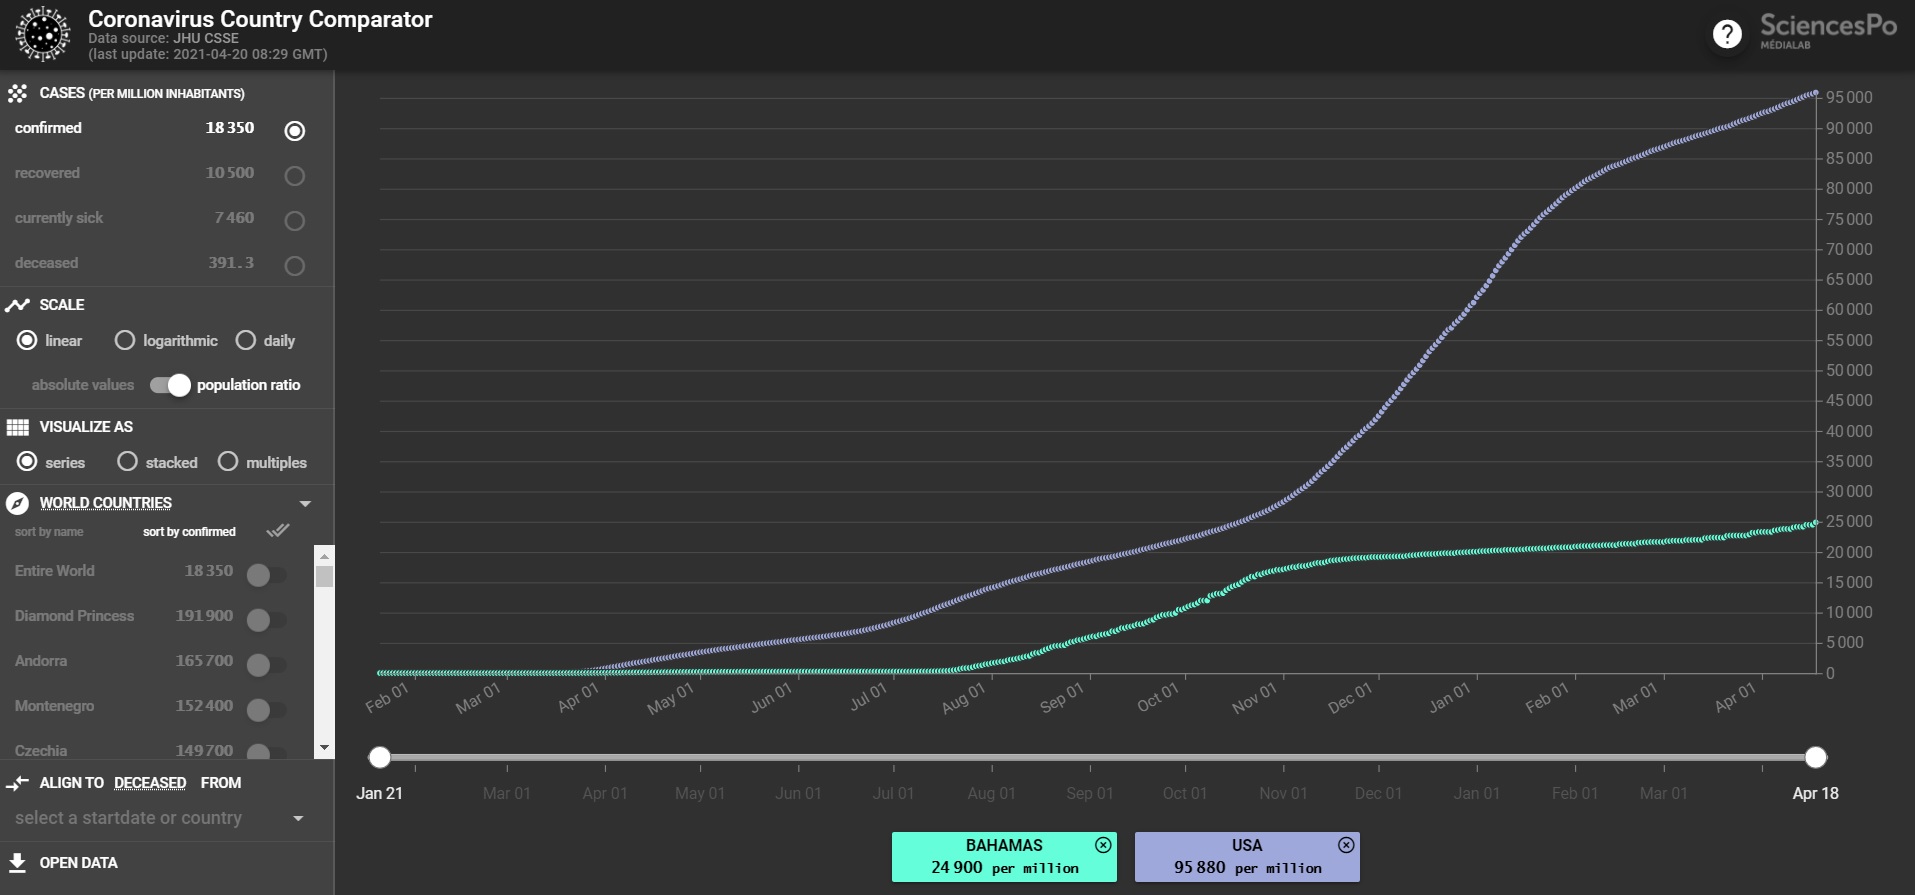Image resolution: width=1915 pixels, height=895 pixels.
Task: Click the Jan 21 timeline slider handle
Action: [379, 757]
